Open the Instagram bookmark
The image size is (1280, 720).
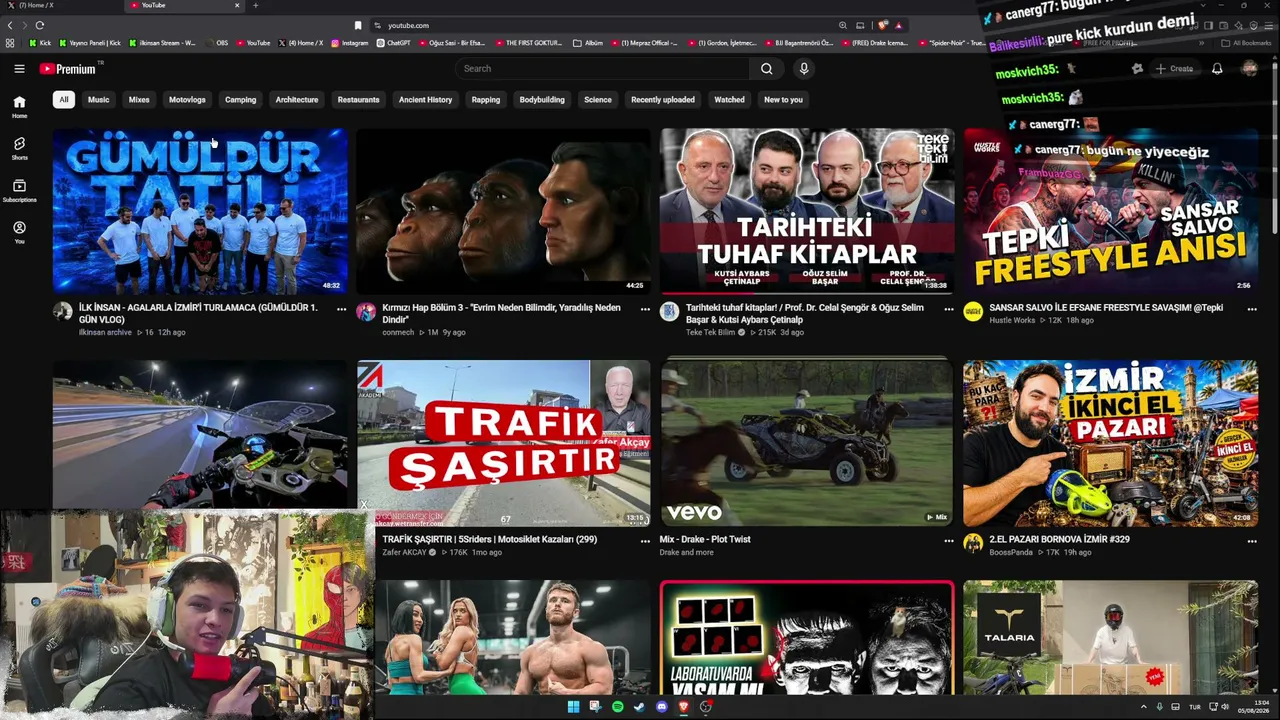tap(349, 43)
